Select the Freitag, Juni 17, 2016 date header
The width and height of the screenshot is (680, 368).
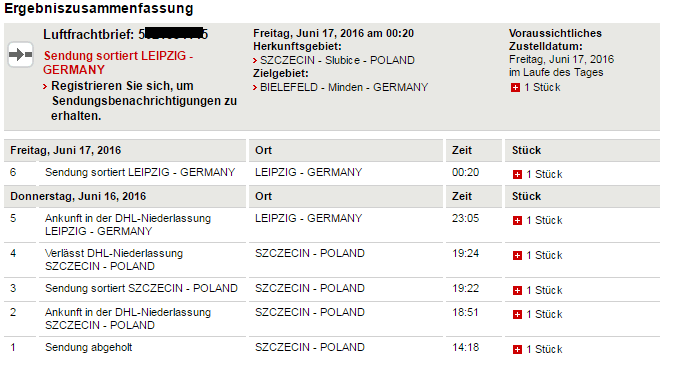click(x=65, y=150)
